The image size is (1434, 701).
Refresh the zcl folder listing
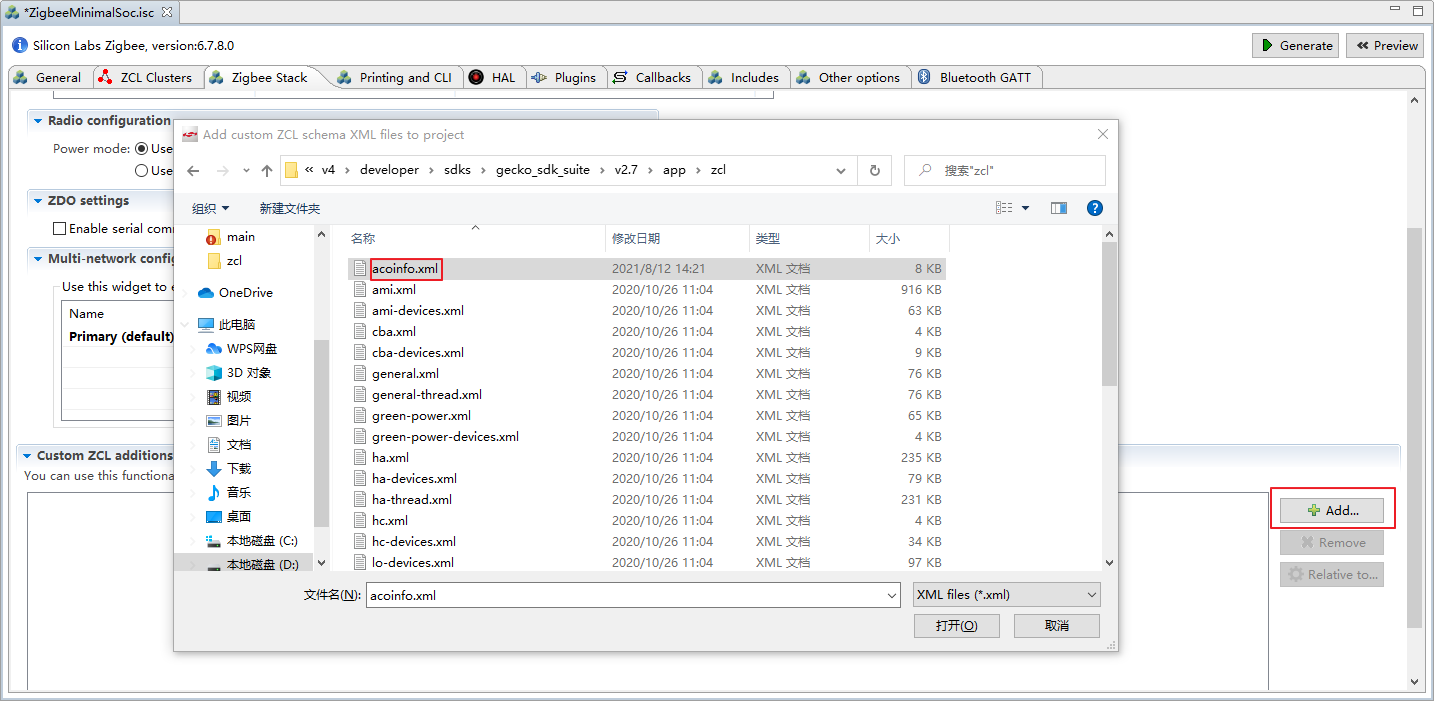(x=874, y=170)
